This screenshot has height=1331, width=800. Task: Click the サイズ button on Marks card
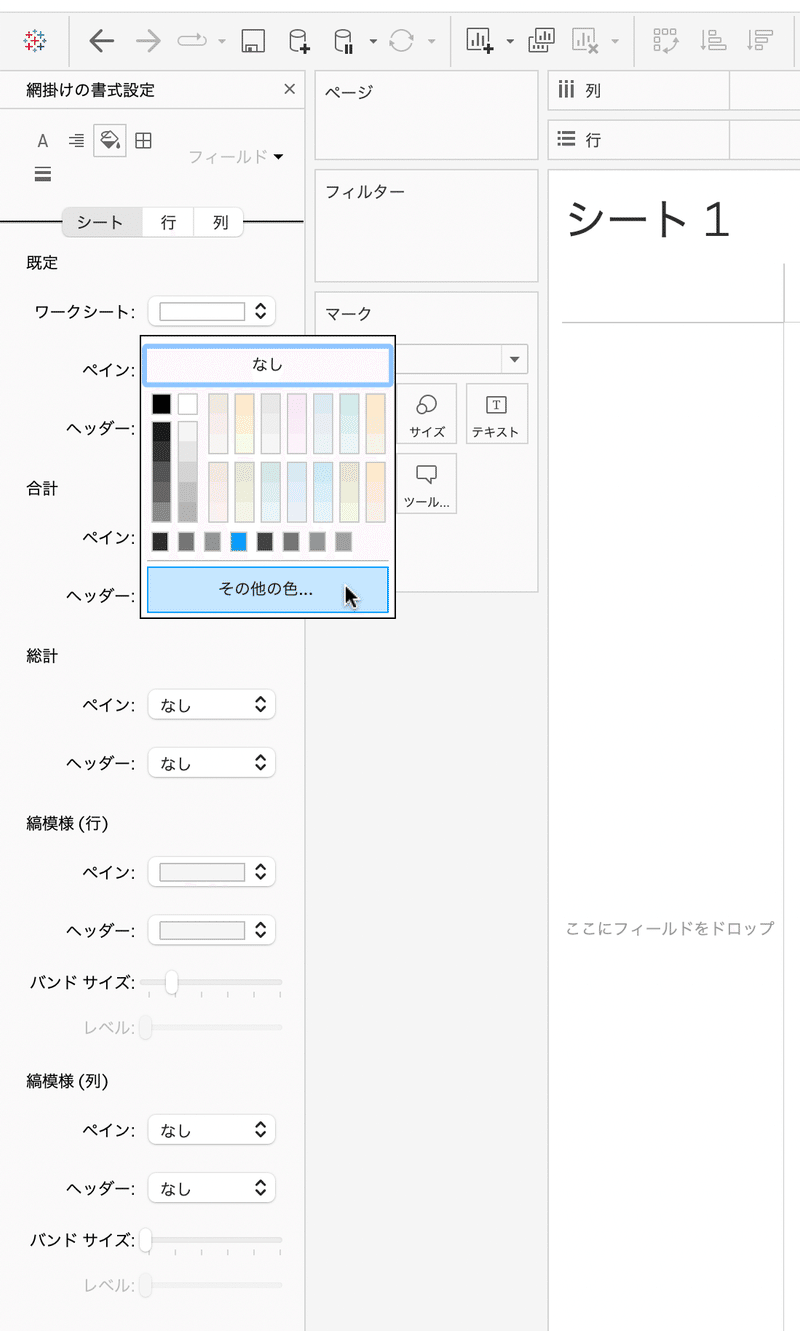coord(427,414)
